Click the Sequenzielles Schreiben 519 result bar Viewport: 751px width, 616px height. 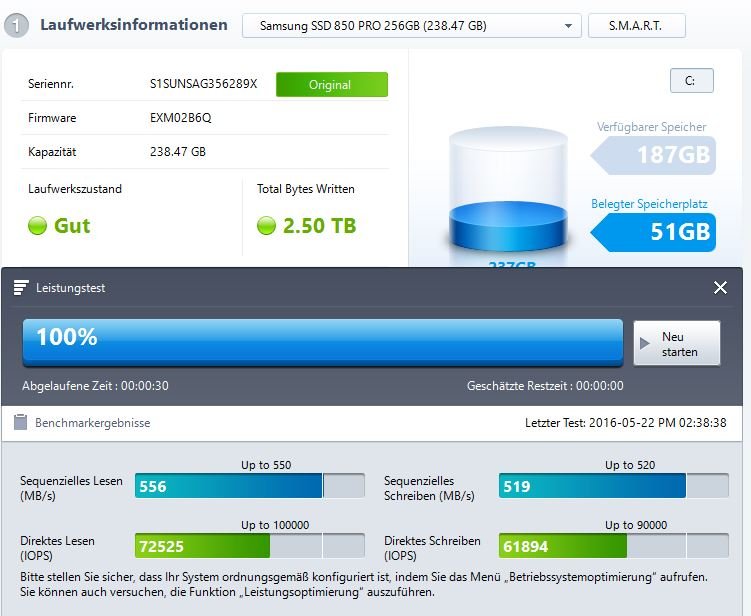(x=614, y=486)
